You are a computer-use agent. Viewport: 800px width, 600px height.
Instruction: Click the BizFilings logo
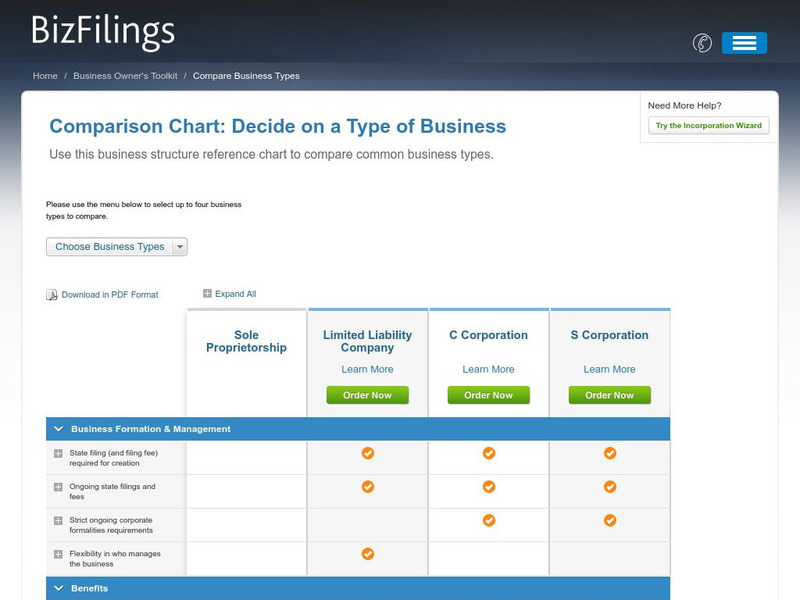[98, 32]
